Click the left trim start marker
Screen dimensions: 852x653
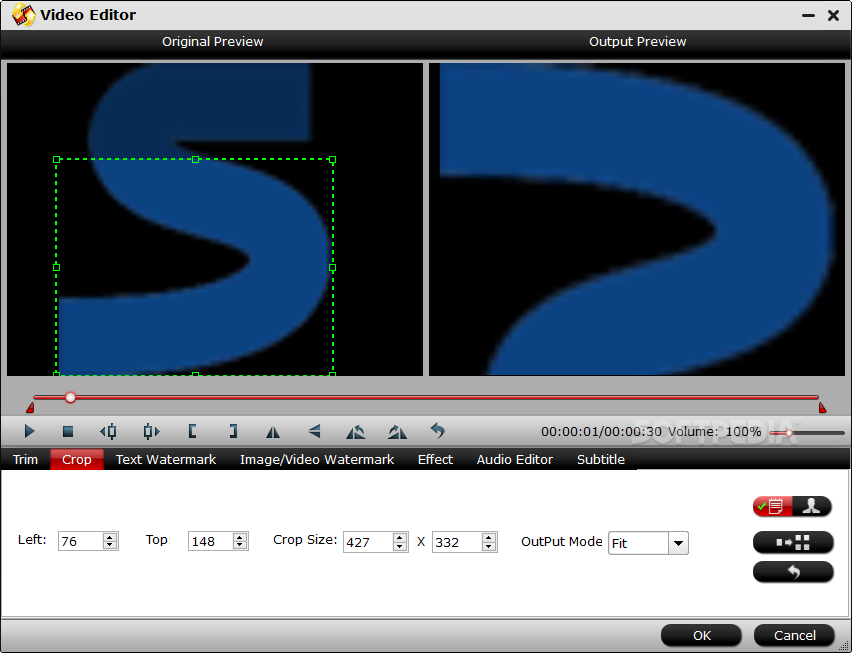pyautogui.click(x=30, y=407)
